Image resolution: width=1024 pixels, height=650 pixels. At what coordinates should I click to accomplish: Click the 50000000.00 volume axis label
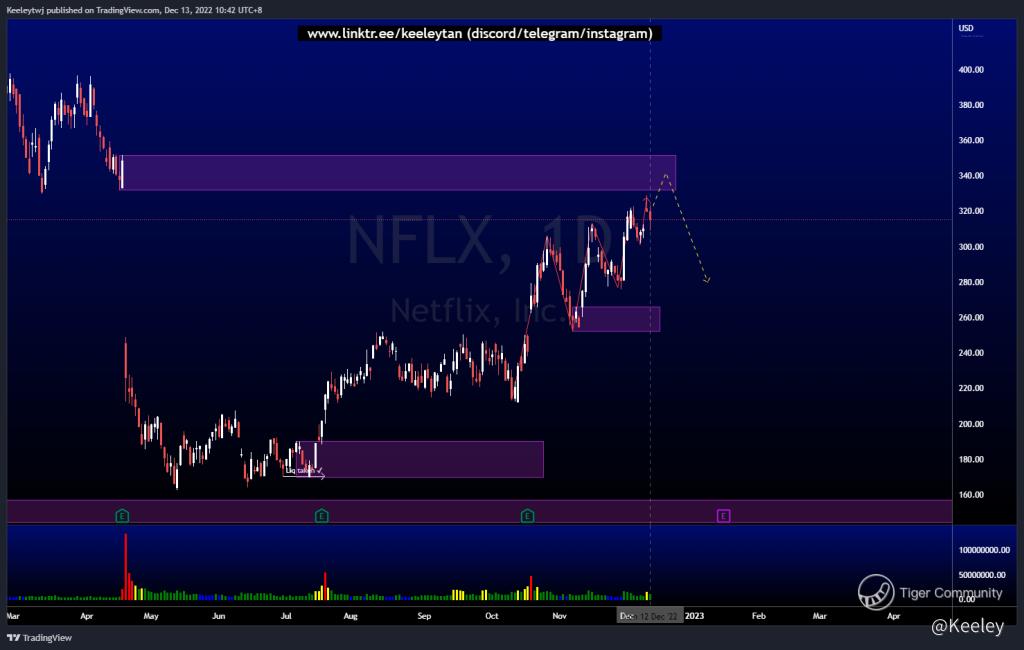click(x=982, y=575)
